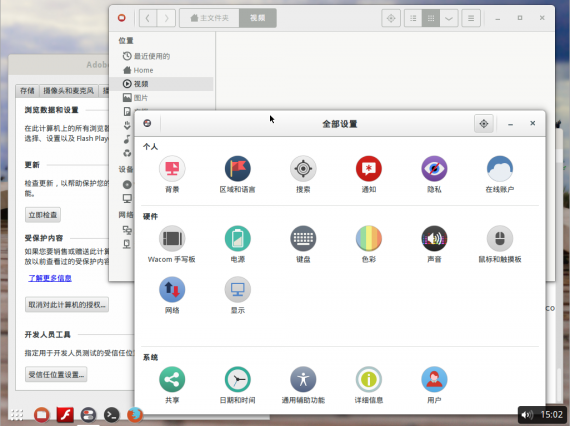Viewport: 570px width, 426px height.
Task: Click the app icon in 全部设置 title bar
Action: 147,123
